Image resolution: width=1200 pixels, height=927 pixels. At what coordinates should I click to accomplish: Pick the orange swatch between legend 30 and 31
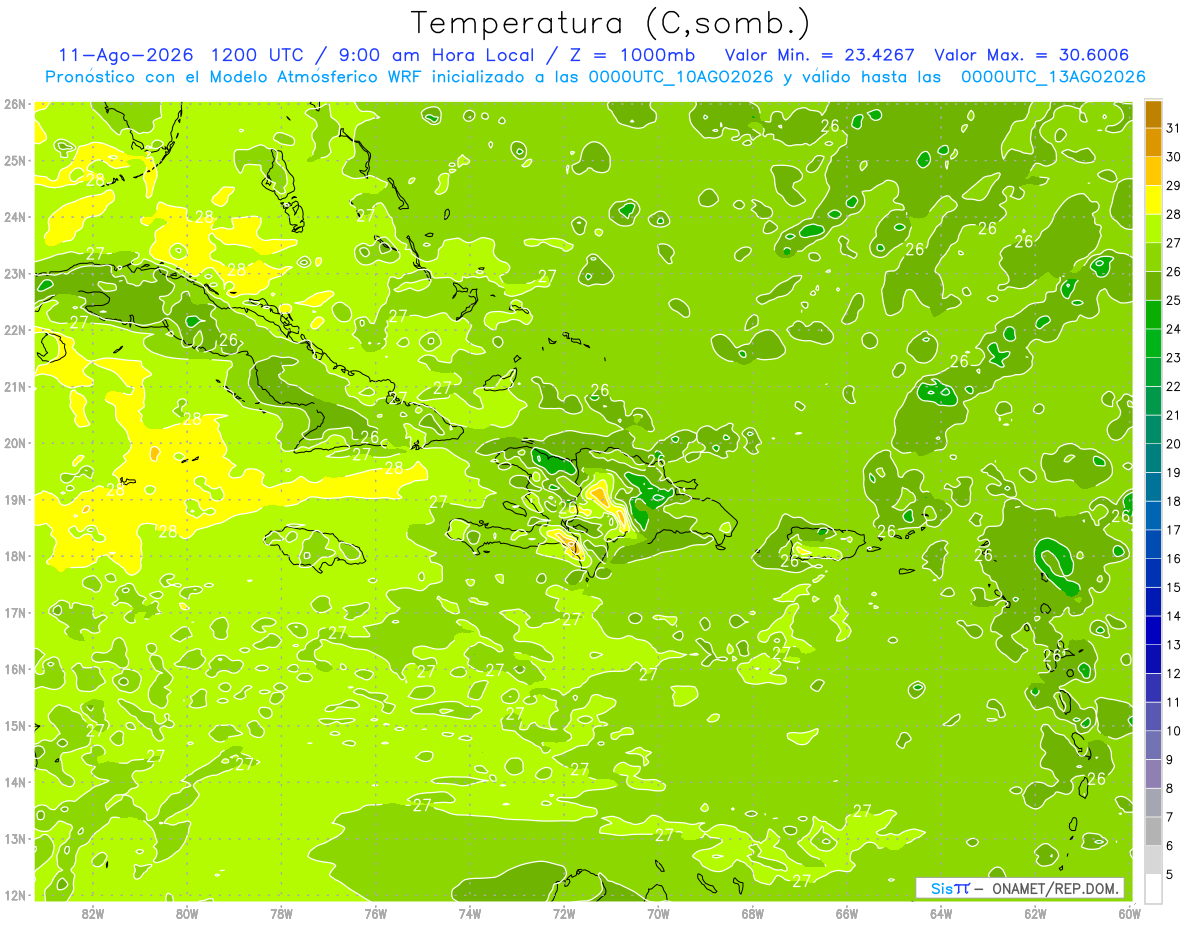(1153, 142)
